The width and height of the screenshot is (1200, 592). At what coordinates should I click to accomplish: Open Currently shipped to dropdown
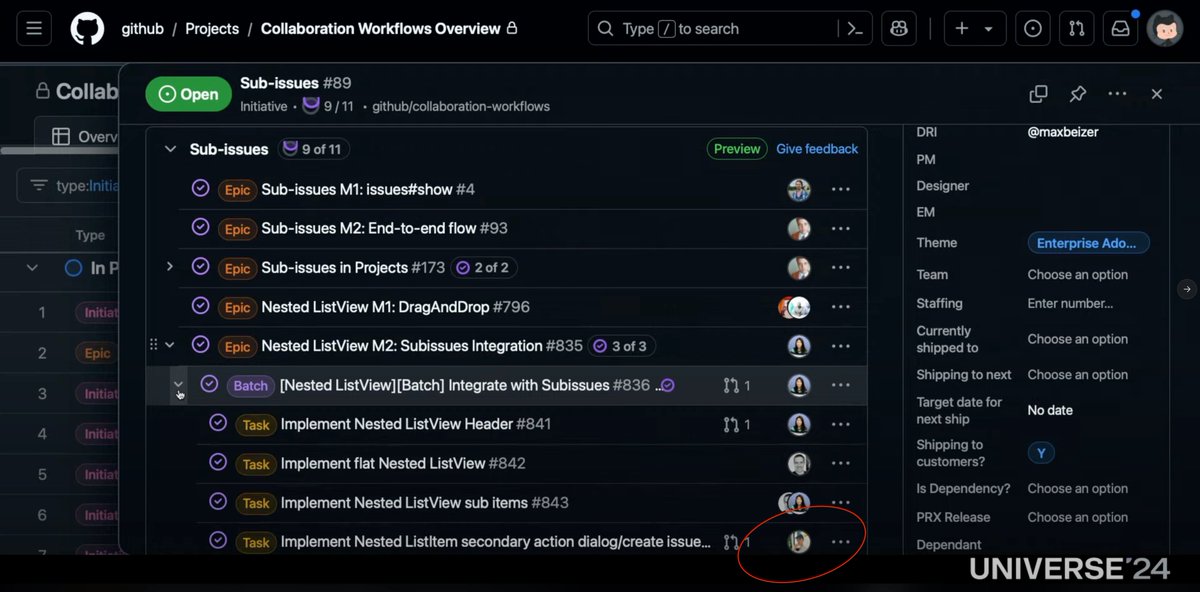point(1078,339)
